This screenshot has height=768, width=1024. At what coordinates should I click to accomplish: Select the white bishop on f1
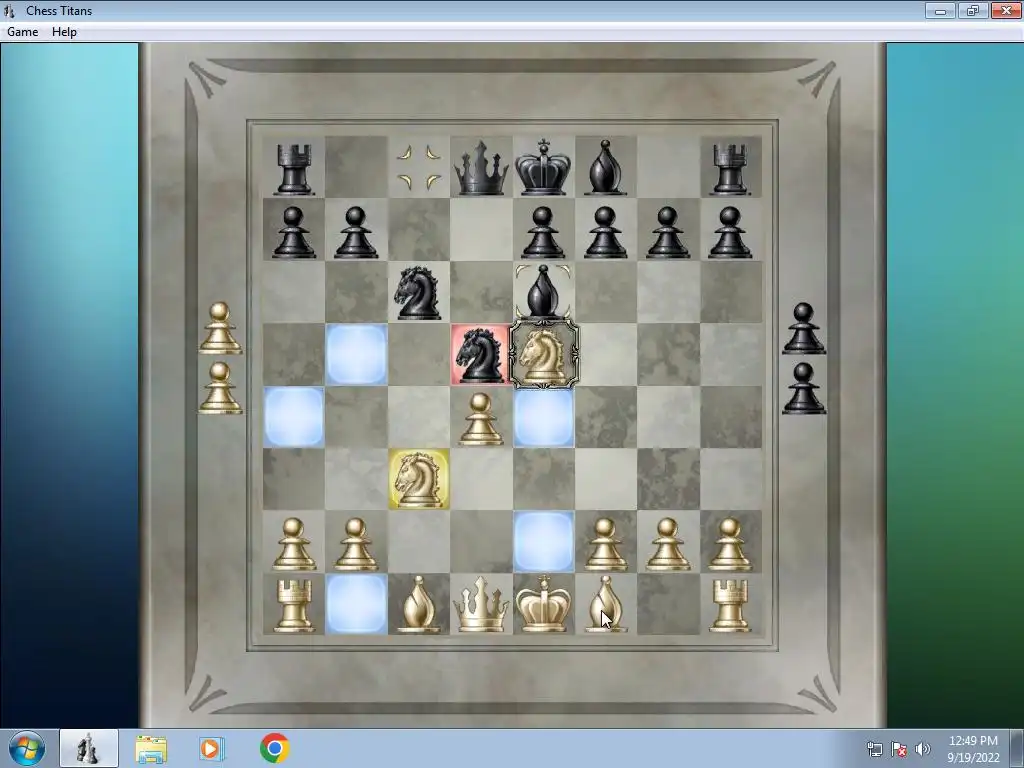point(605,604)
